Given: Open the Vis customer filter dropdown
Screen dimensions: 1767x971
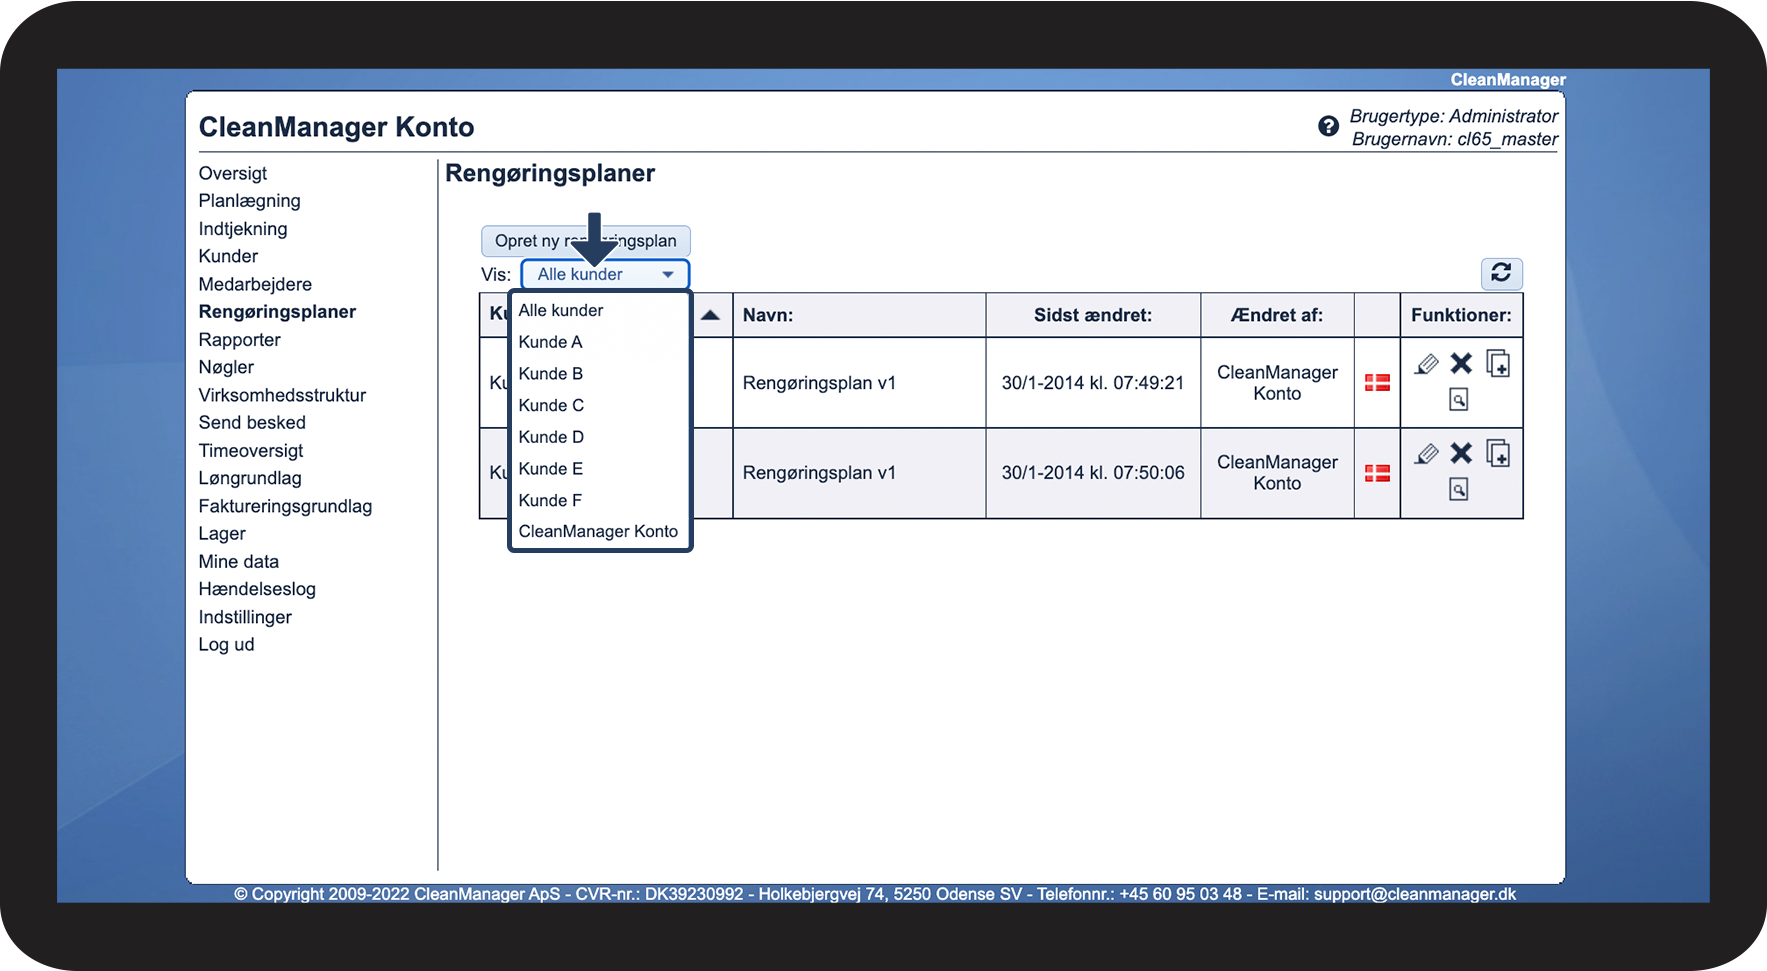Looking at the screenshot, I should [605, 274].
